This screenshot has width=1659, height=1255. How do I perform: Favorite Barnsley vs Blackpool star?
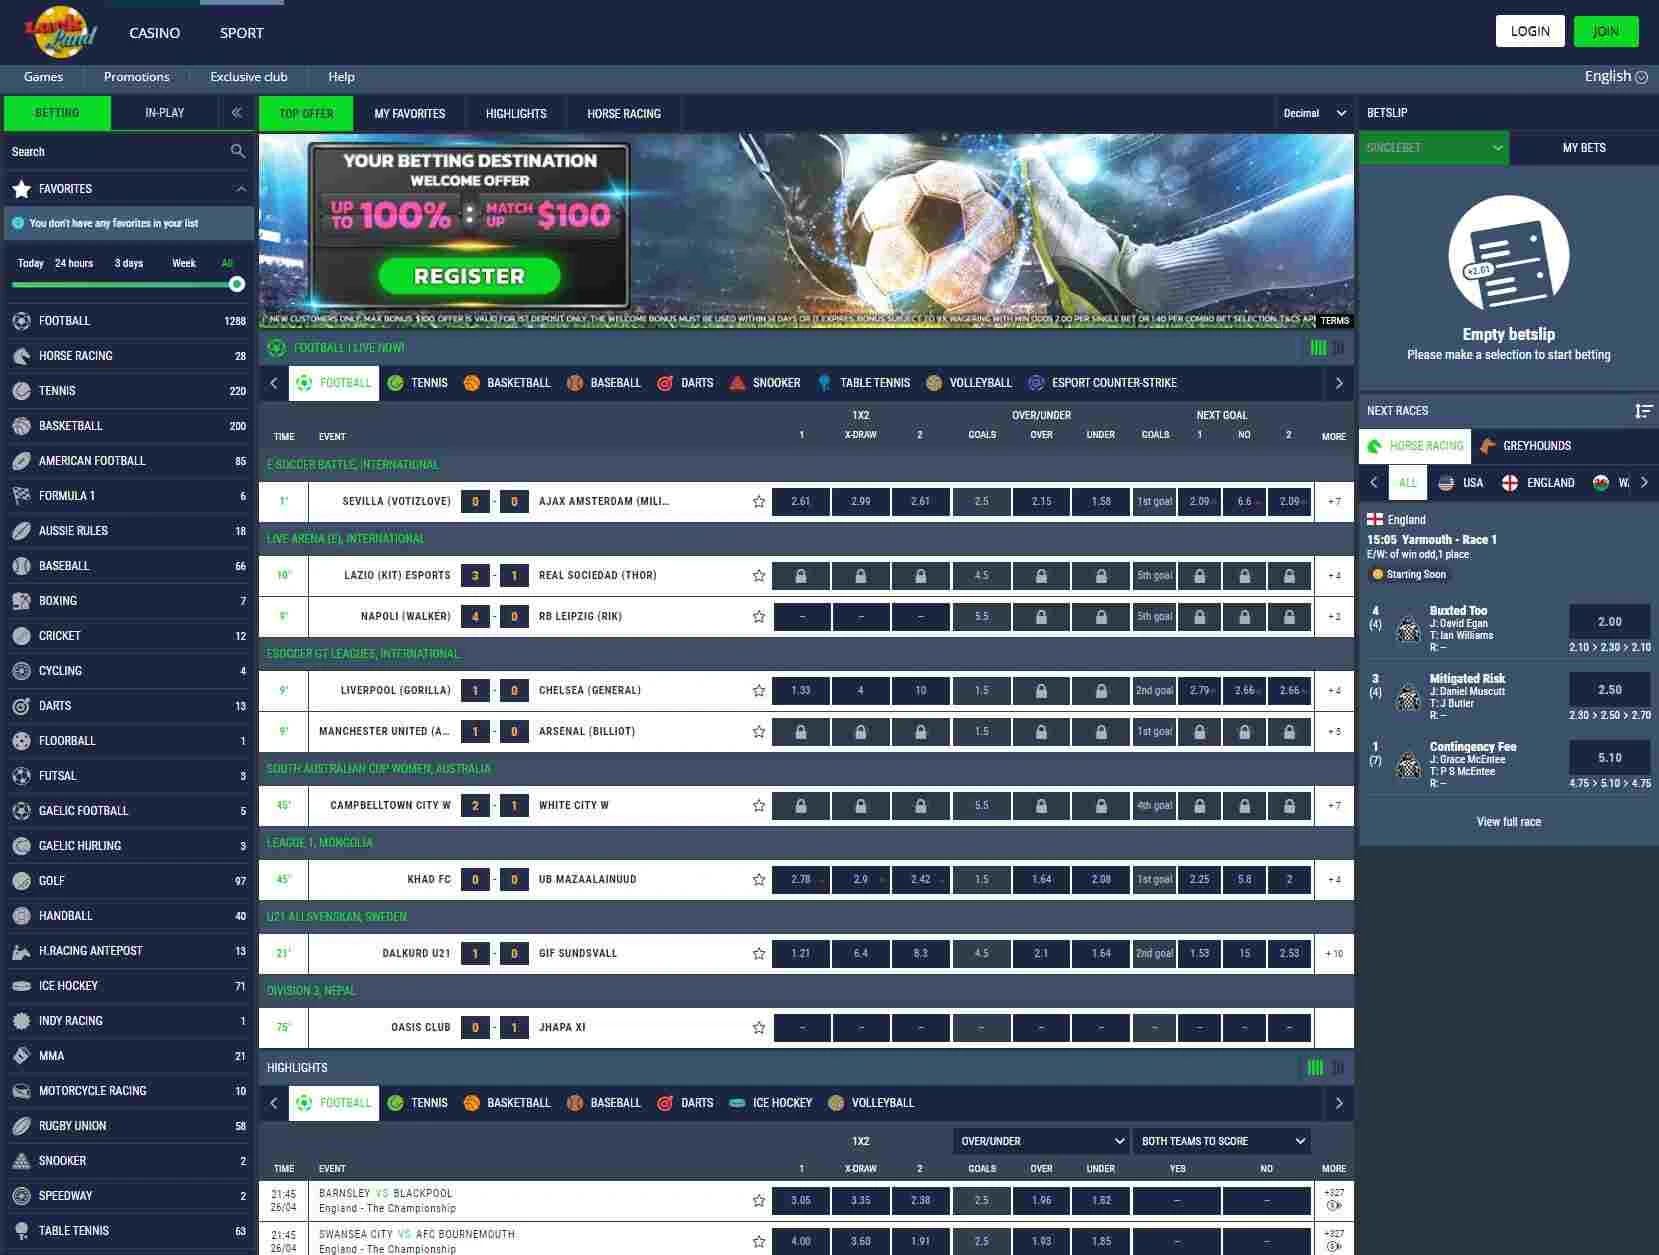click(759, 1201)
